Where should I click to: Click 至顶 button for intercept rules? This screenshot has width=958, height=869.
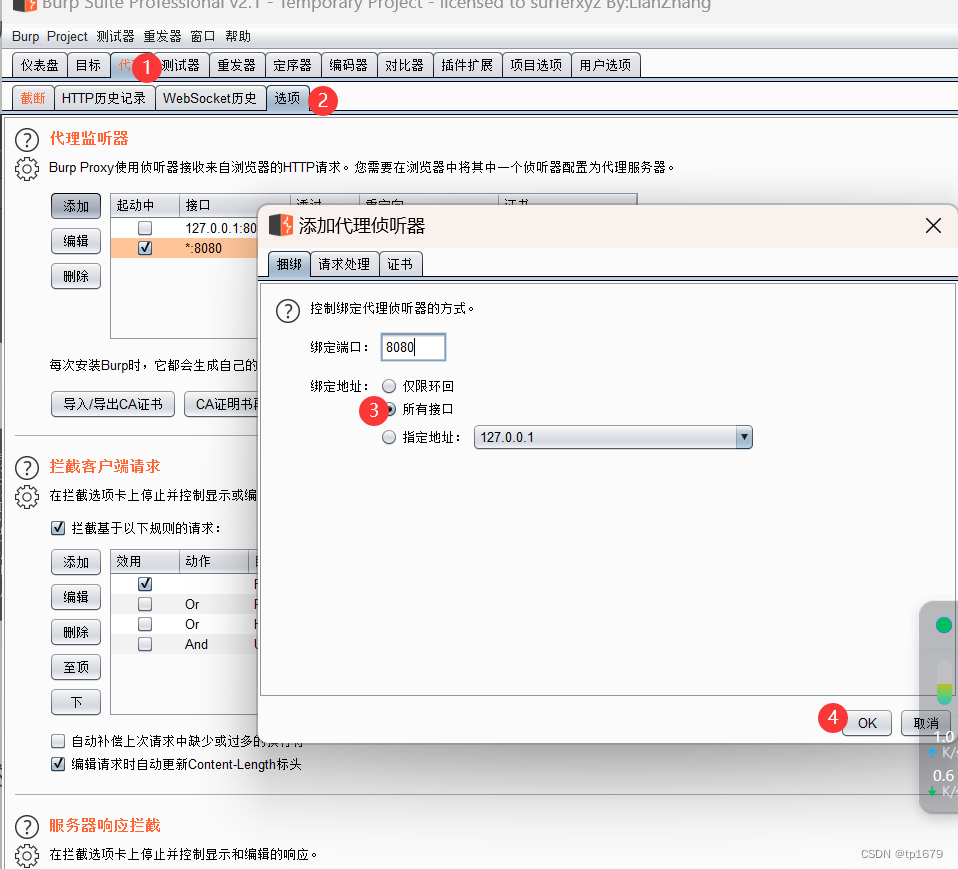click(x=76, y=667)
